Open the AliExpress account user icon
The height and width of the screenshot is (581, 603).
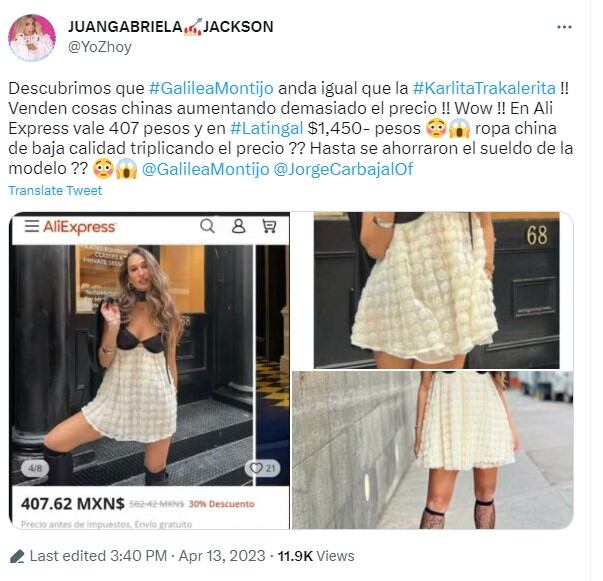(238, 226)
